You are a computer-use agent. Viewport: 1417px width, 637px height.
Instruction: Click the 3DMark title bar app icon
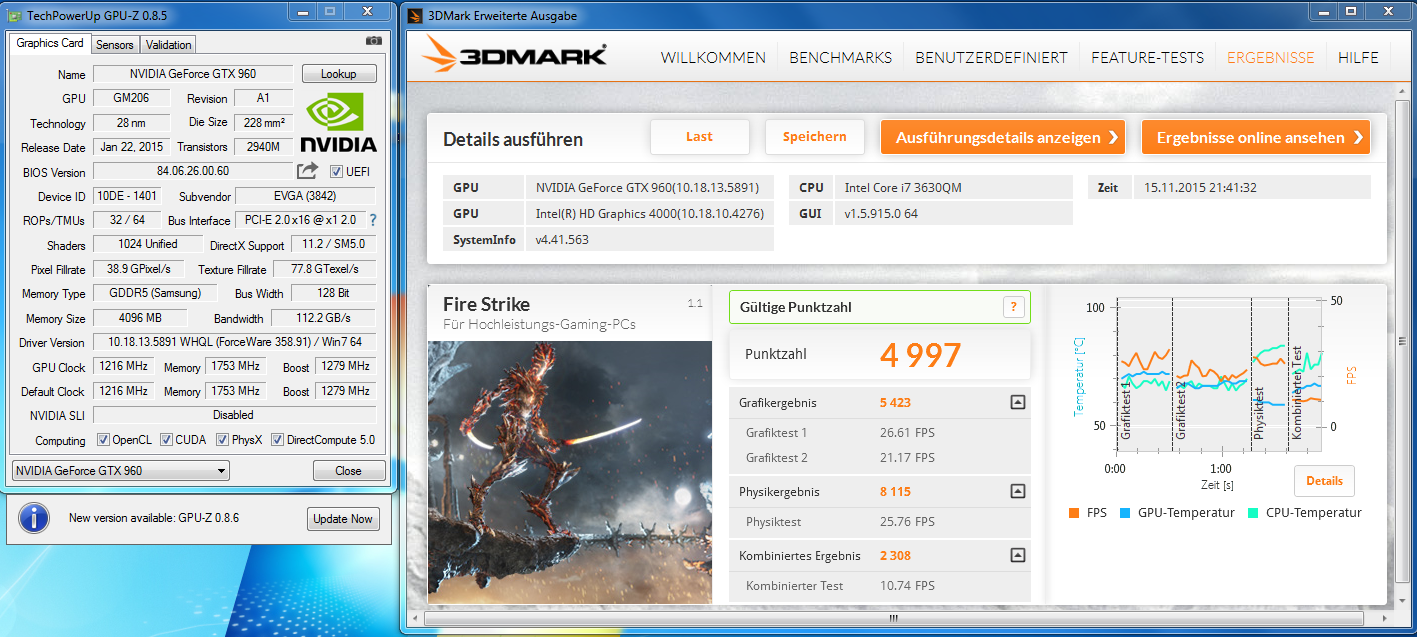415,16
